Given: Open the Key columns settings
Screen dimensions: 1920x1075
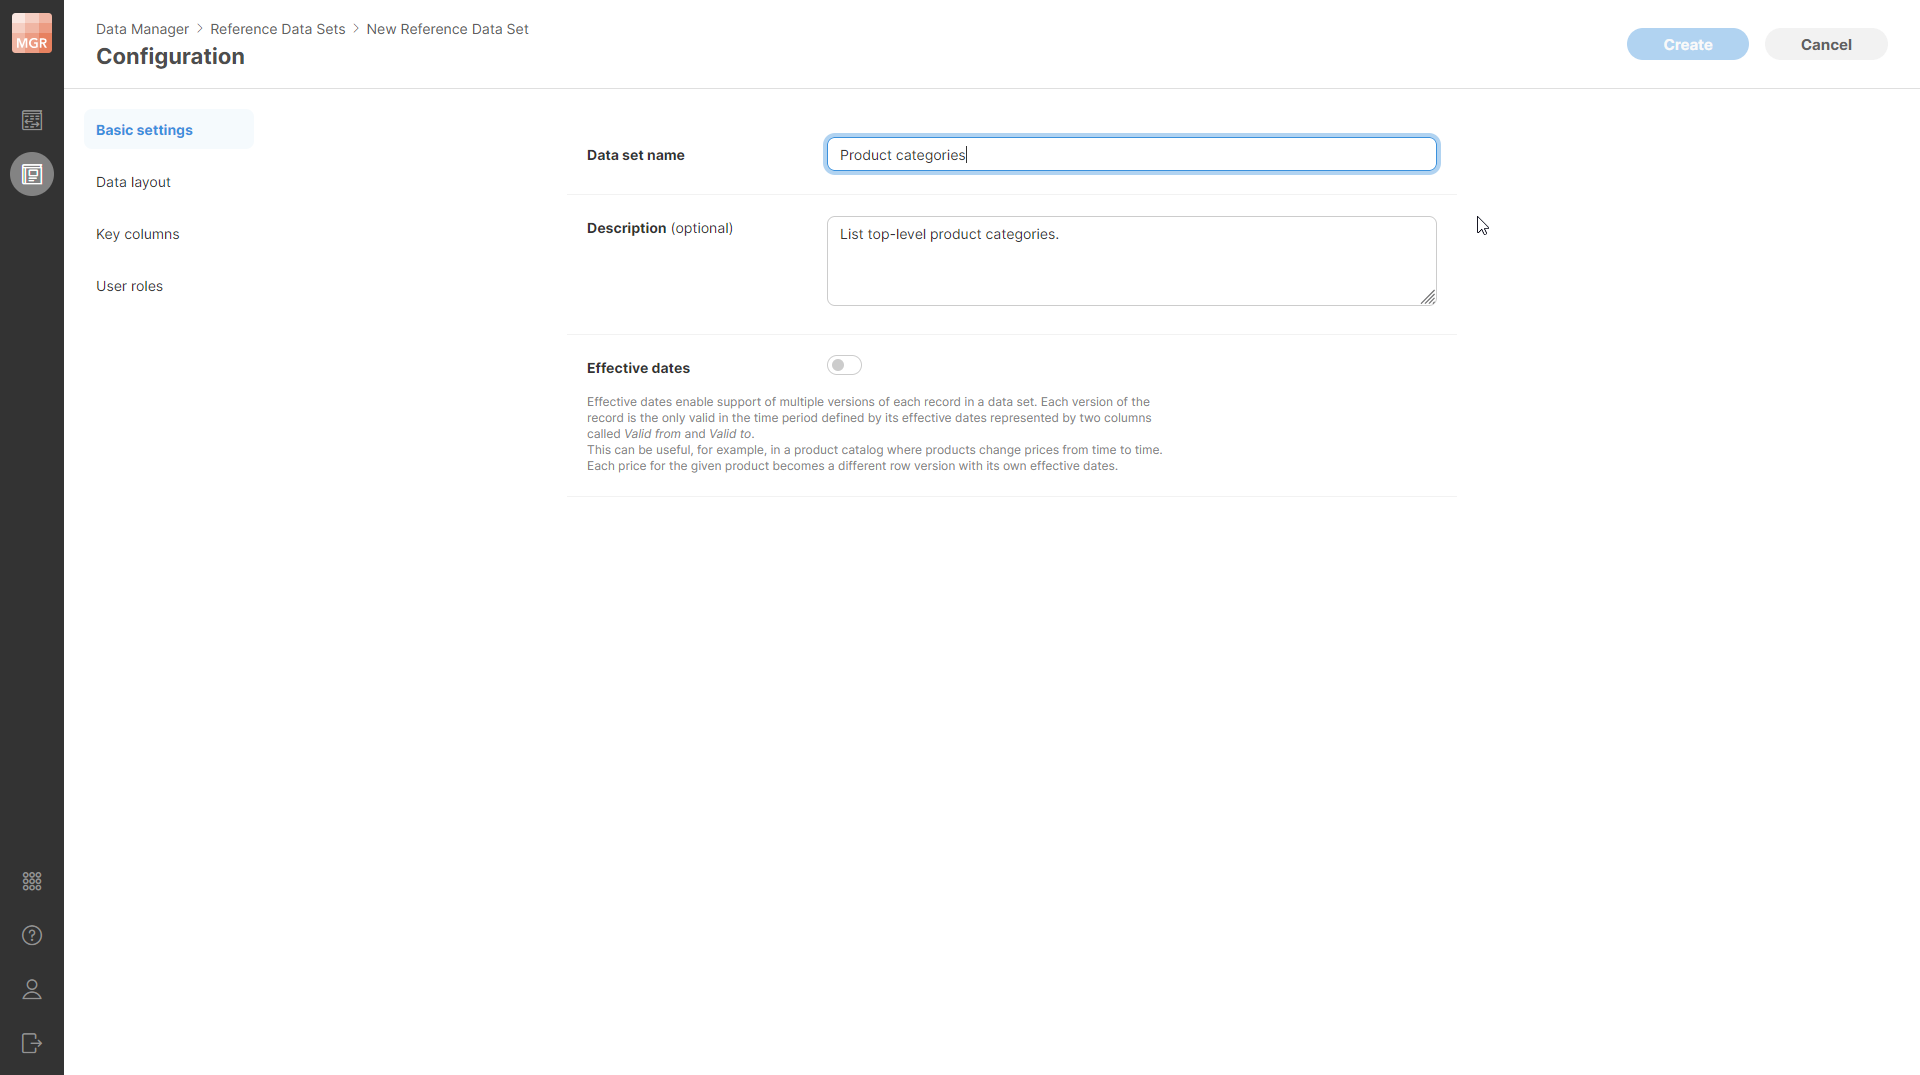Looking at the screenshot, I should [137, 233].
